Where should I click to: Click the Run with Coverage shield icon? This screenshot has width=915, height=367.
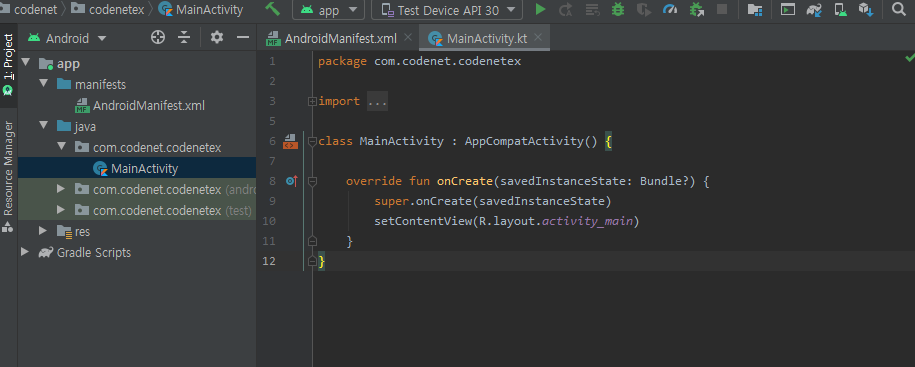[x=644, y=9]
